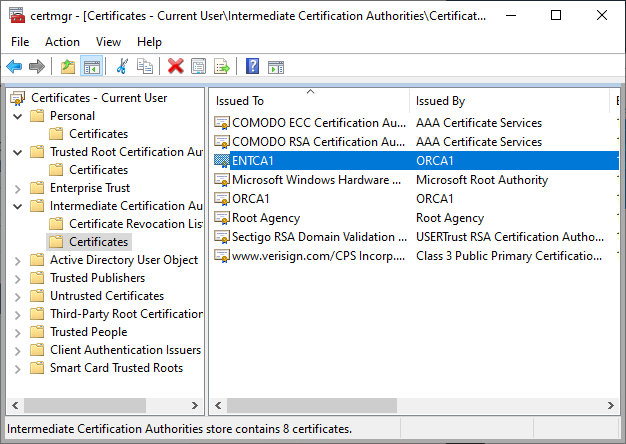Toggle Show/Hide Console Tree icon
Viewport: 626px width, 444px height.
click(91, 66)
